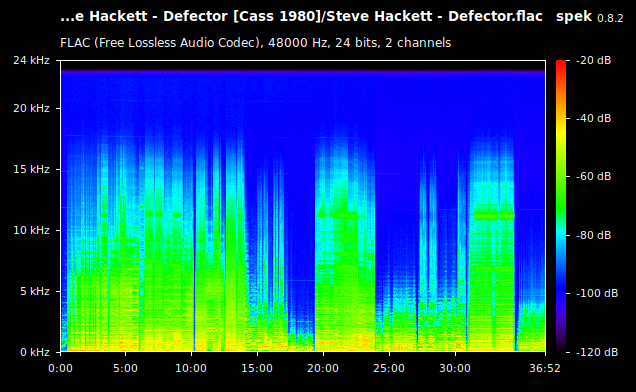Screen dimensions: 636x392
Task: Click the '24 kHz' frequency axis label
Action: (x=31, y=60)
